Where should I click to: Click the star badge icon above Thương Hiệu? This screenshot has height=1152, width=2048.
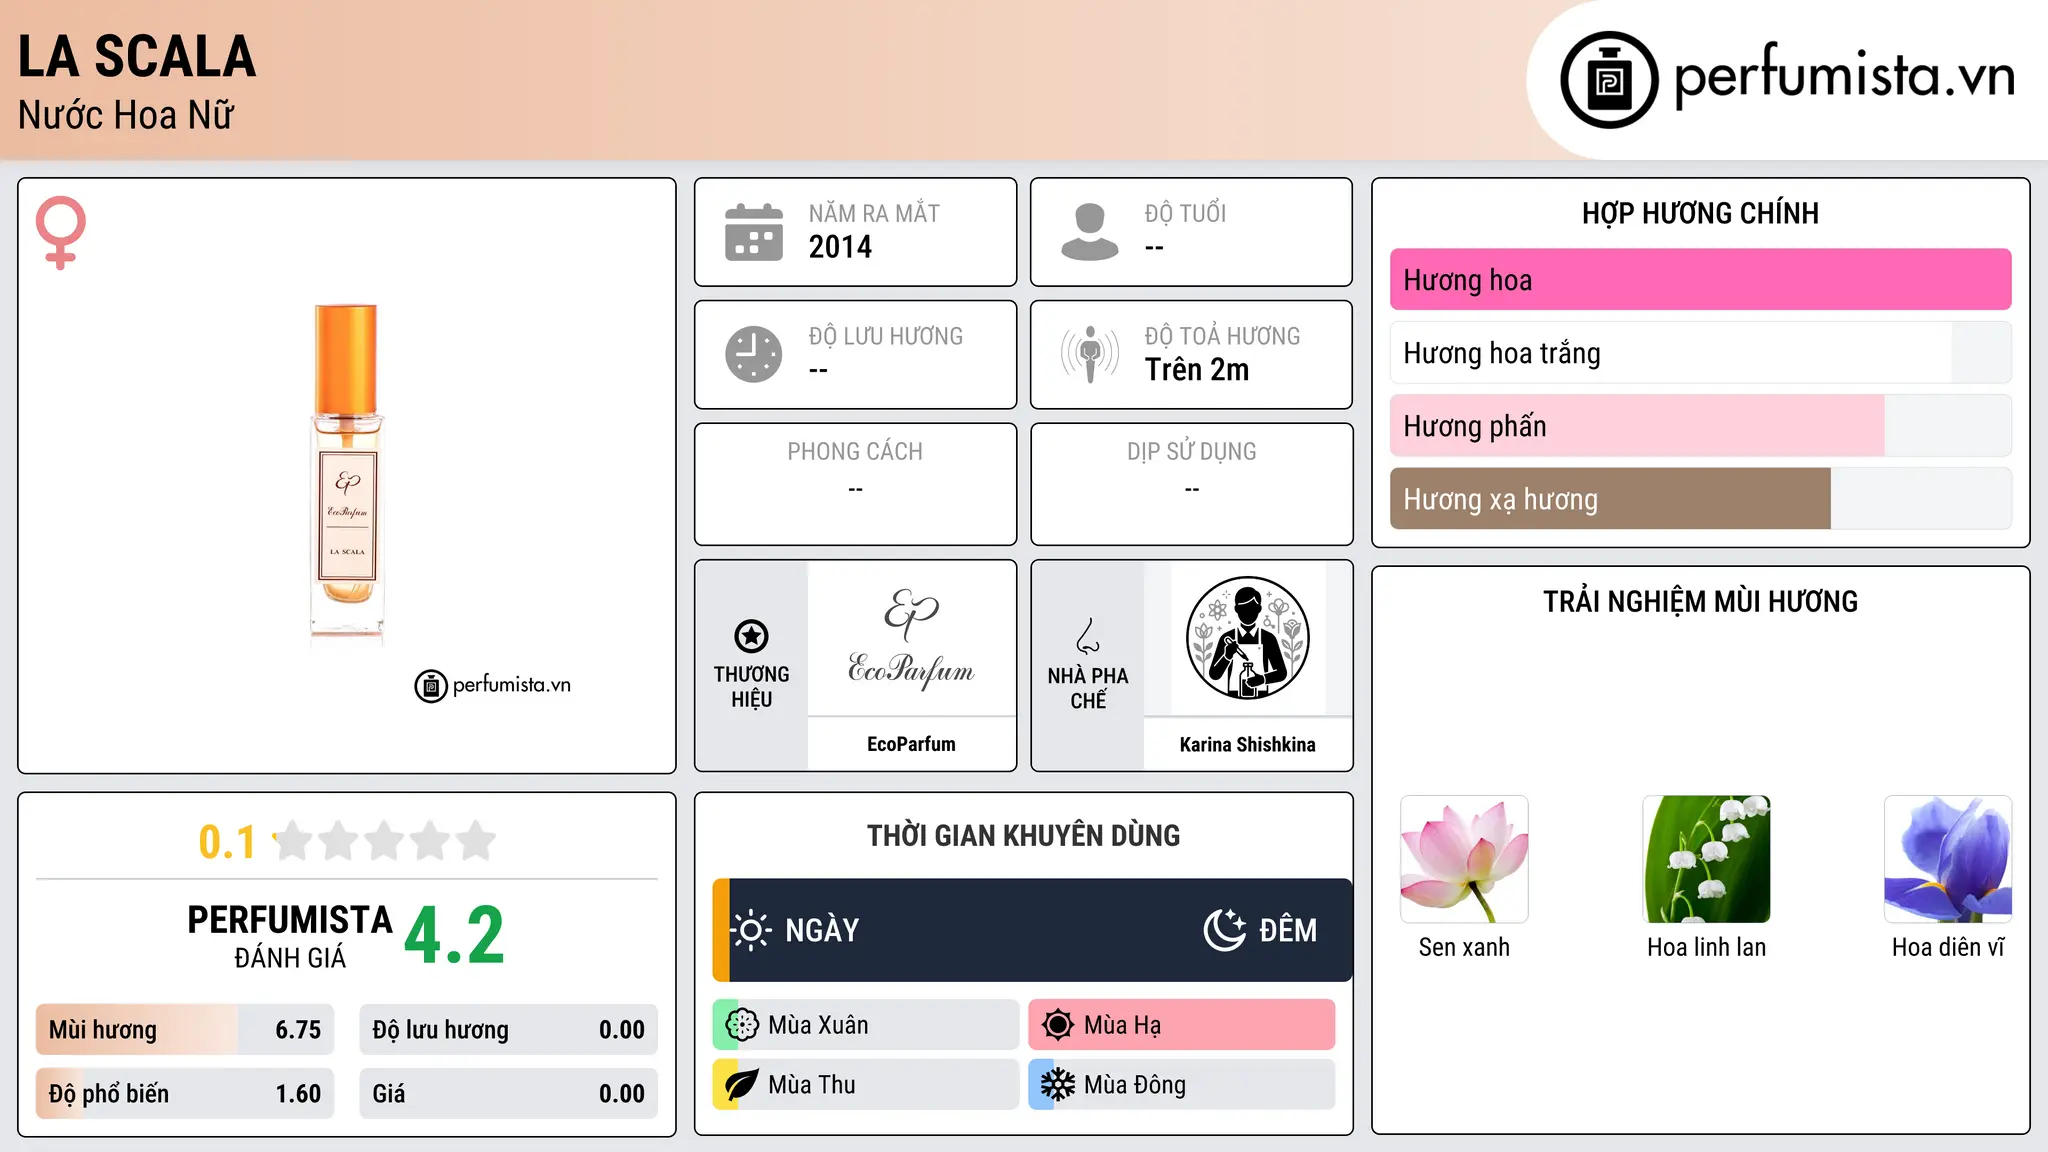[x=751, y=636]
